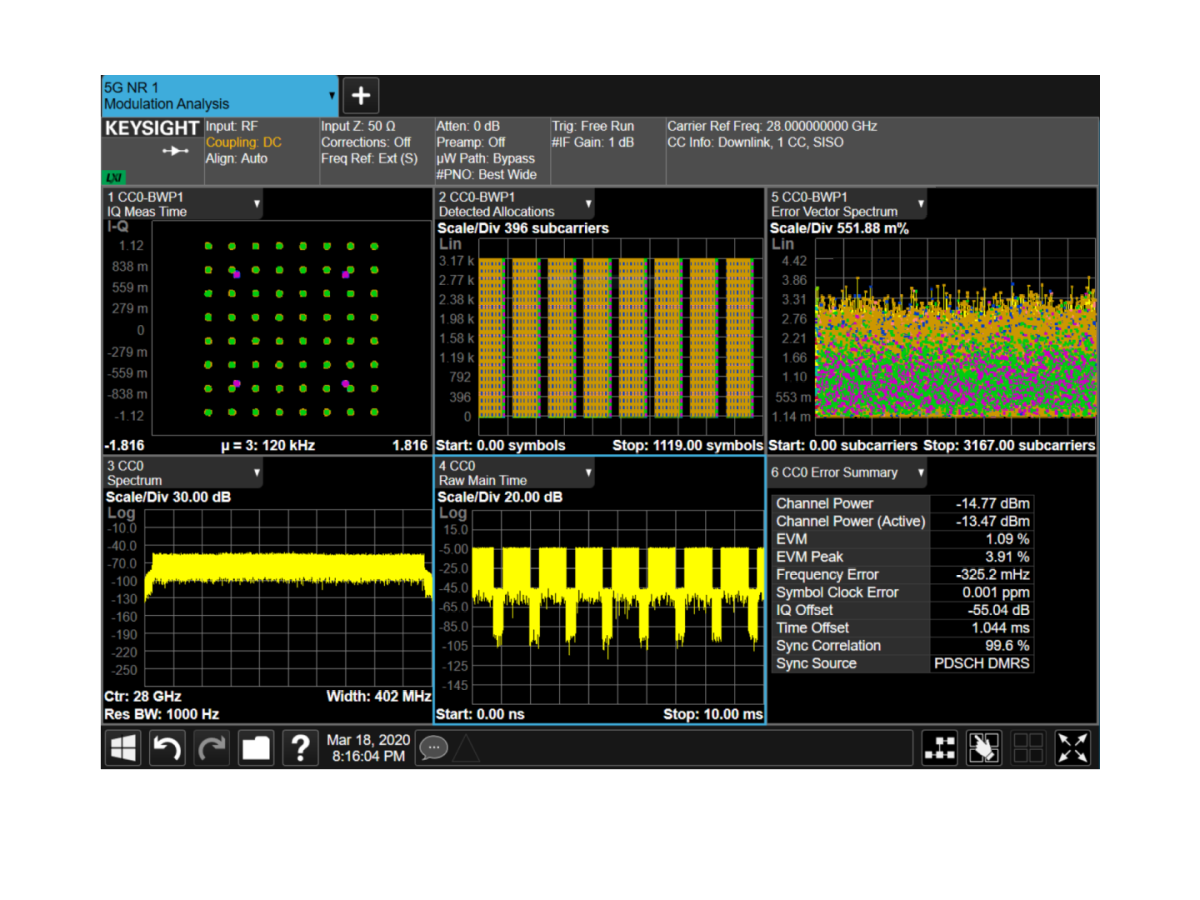Open IQ Meas Time window dropdown
The image size is (1200, 900).
(257, 204)
